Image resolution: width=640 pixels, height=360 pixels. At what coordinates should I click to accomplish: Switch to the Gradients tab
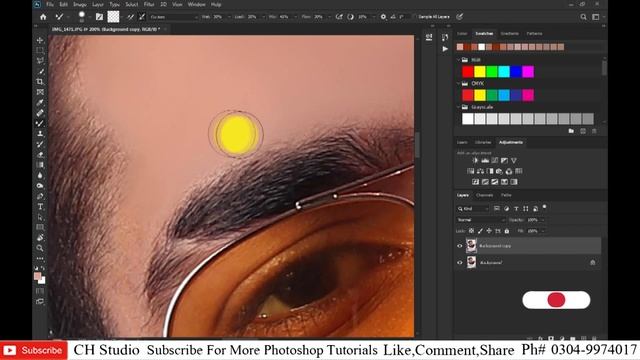pos(509,33)
